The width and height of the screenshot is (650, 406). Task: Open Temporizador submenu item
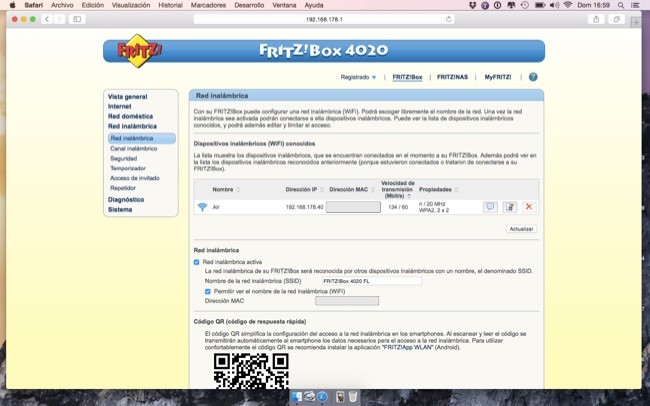[128, 168]
